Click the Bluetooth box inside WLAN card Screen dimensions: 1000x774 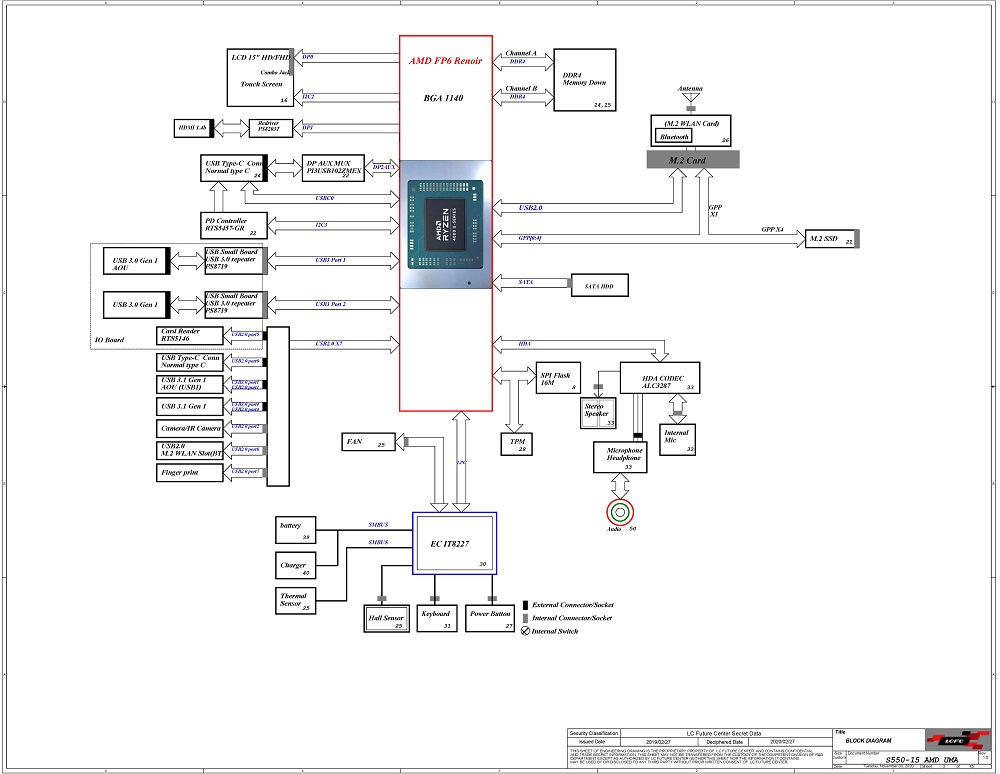(676, 135)
